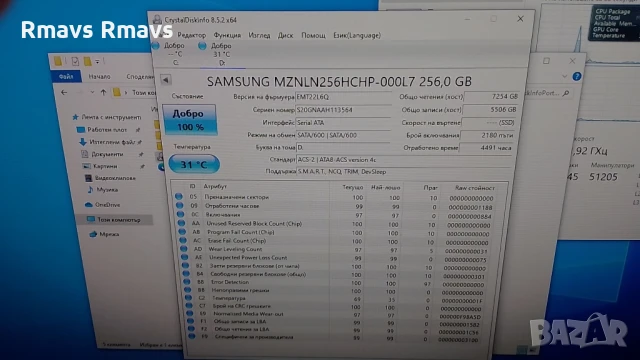Click the properties checkmark icon in Explorer title bar
The width and height of the screenshot is (640, 360).
click(75, 62)
